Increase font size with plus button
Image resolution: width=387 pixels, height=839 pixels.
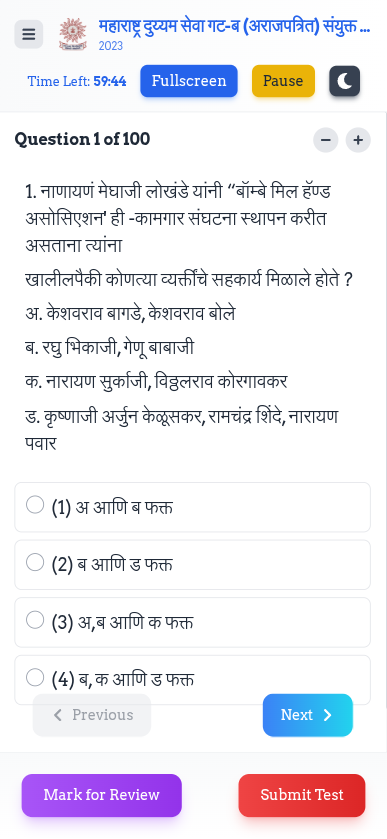click(358, 140)
